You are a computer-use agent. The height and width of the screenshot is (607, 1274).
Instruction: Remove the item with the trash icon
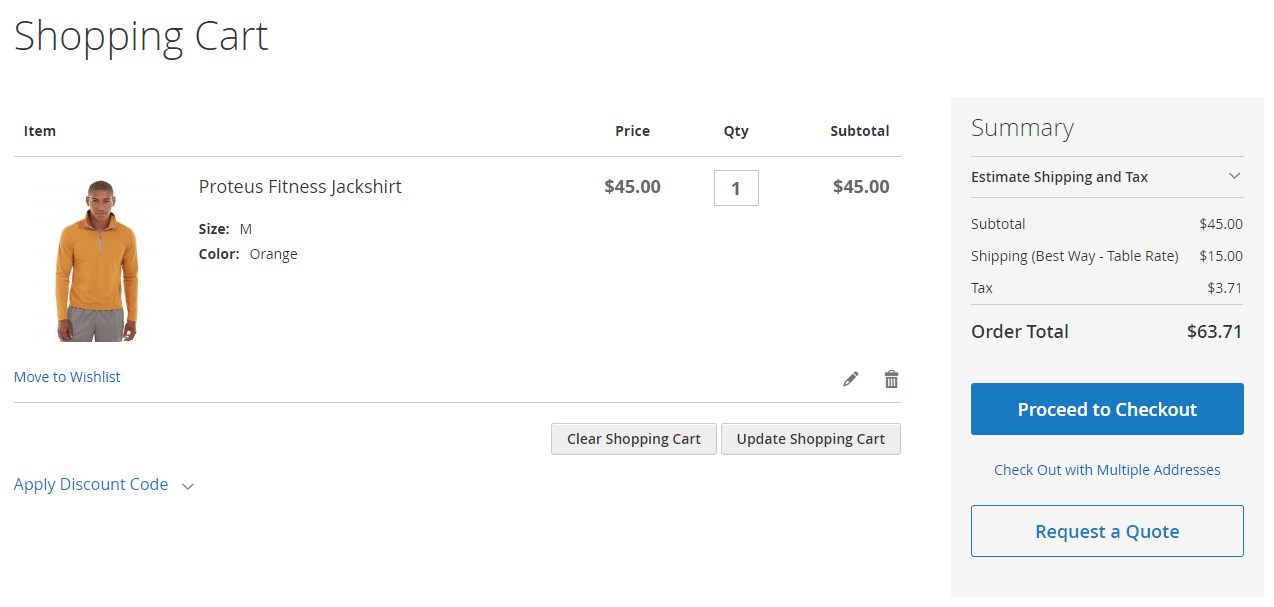tap(891, 379)
